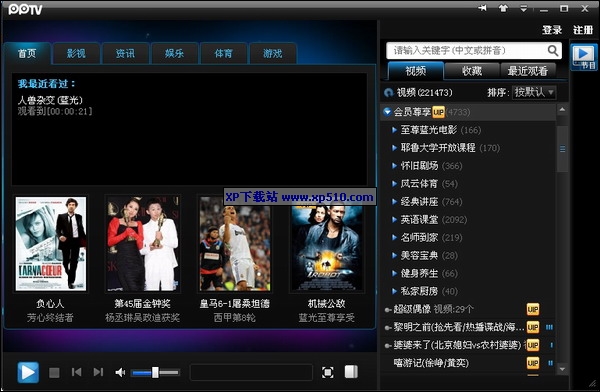Click the 登录 login link
Viewport: 600px width, 392px height.
(552, 30)
